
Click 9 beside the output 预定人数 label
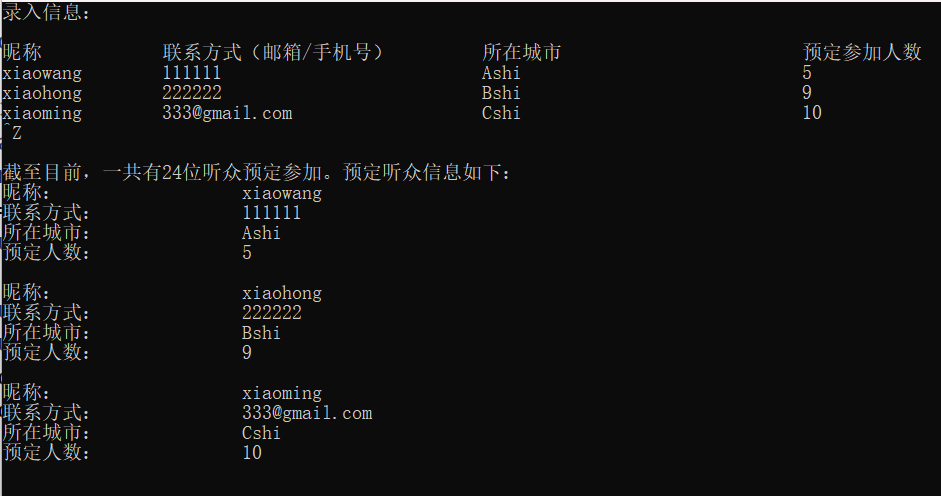click(x=247, y=353)
